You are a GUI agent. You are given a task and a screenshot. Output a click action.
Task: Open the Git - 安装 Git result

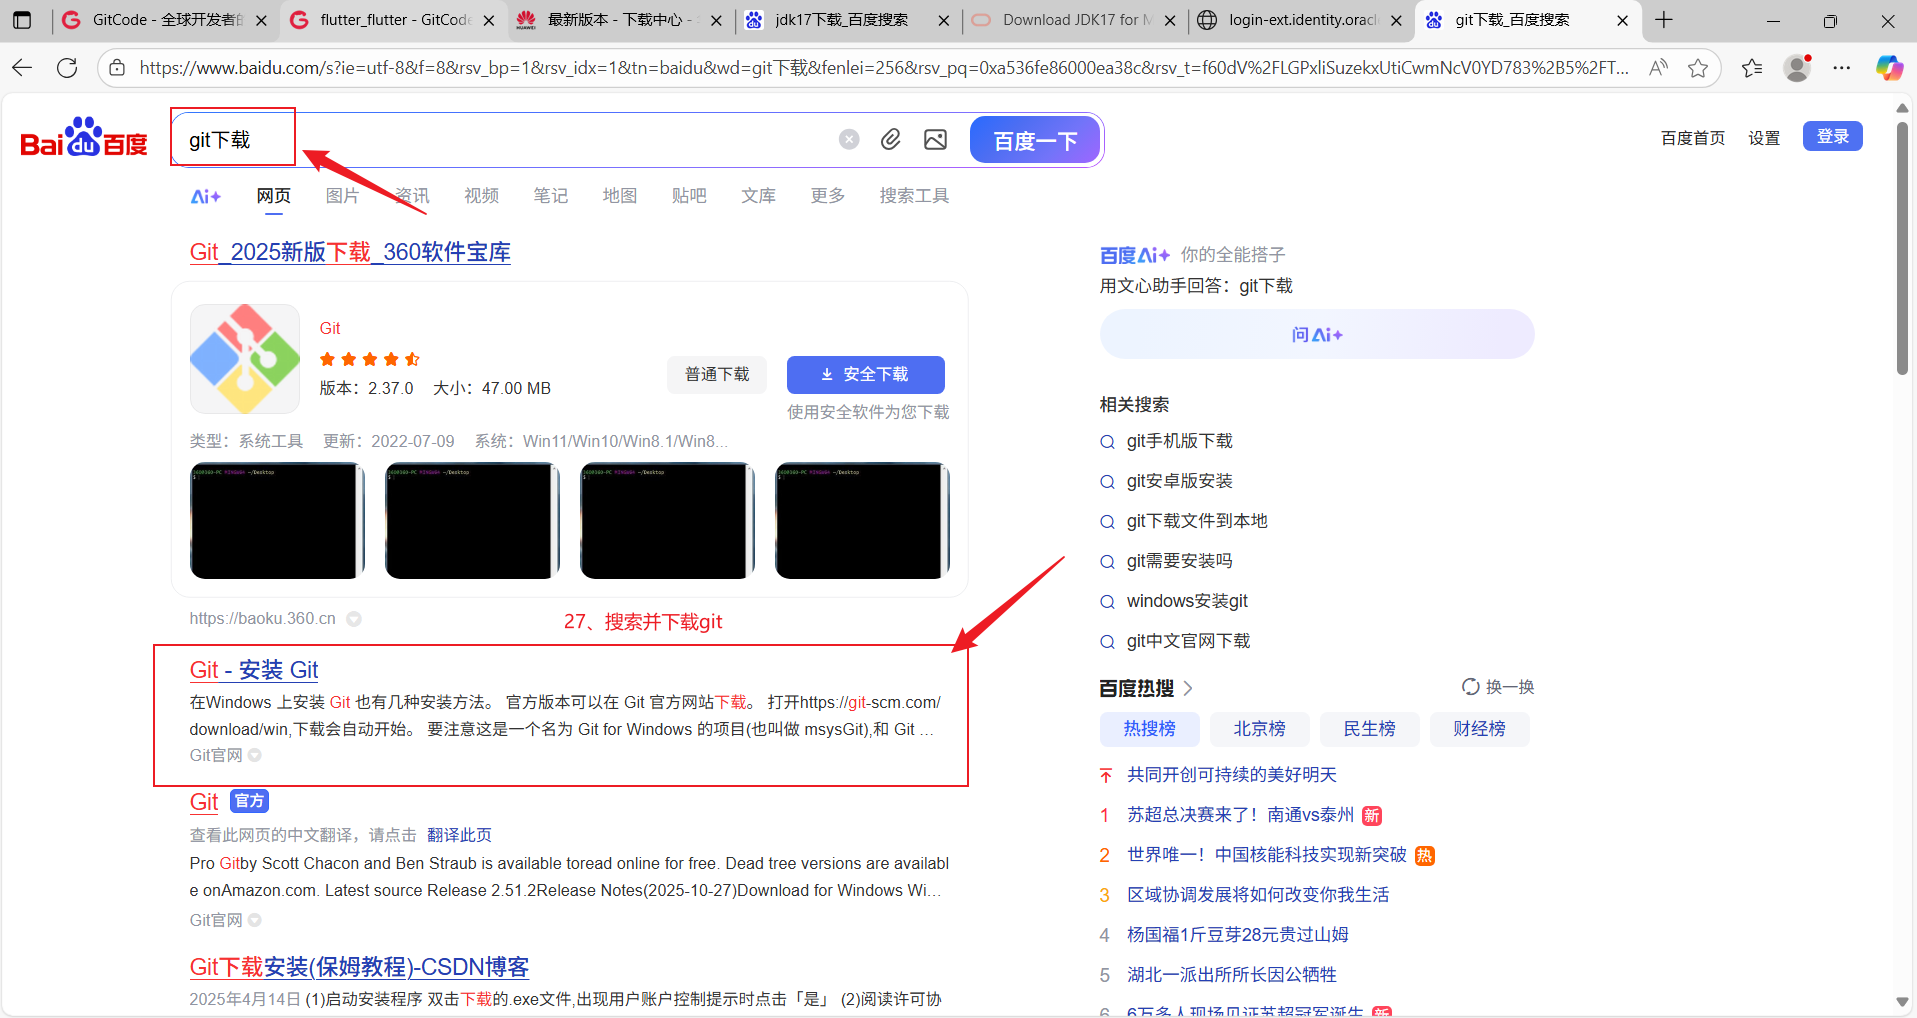pyautogui.click(x=254, y=670)
